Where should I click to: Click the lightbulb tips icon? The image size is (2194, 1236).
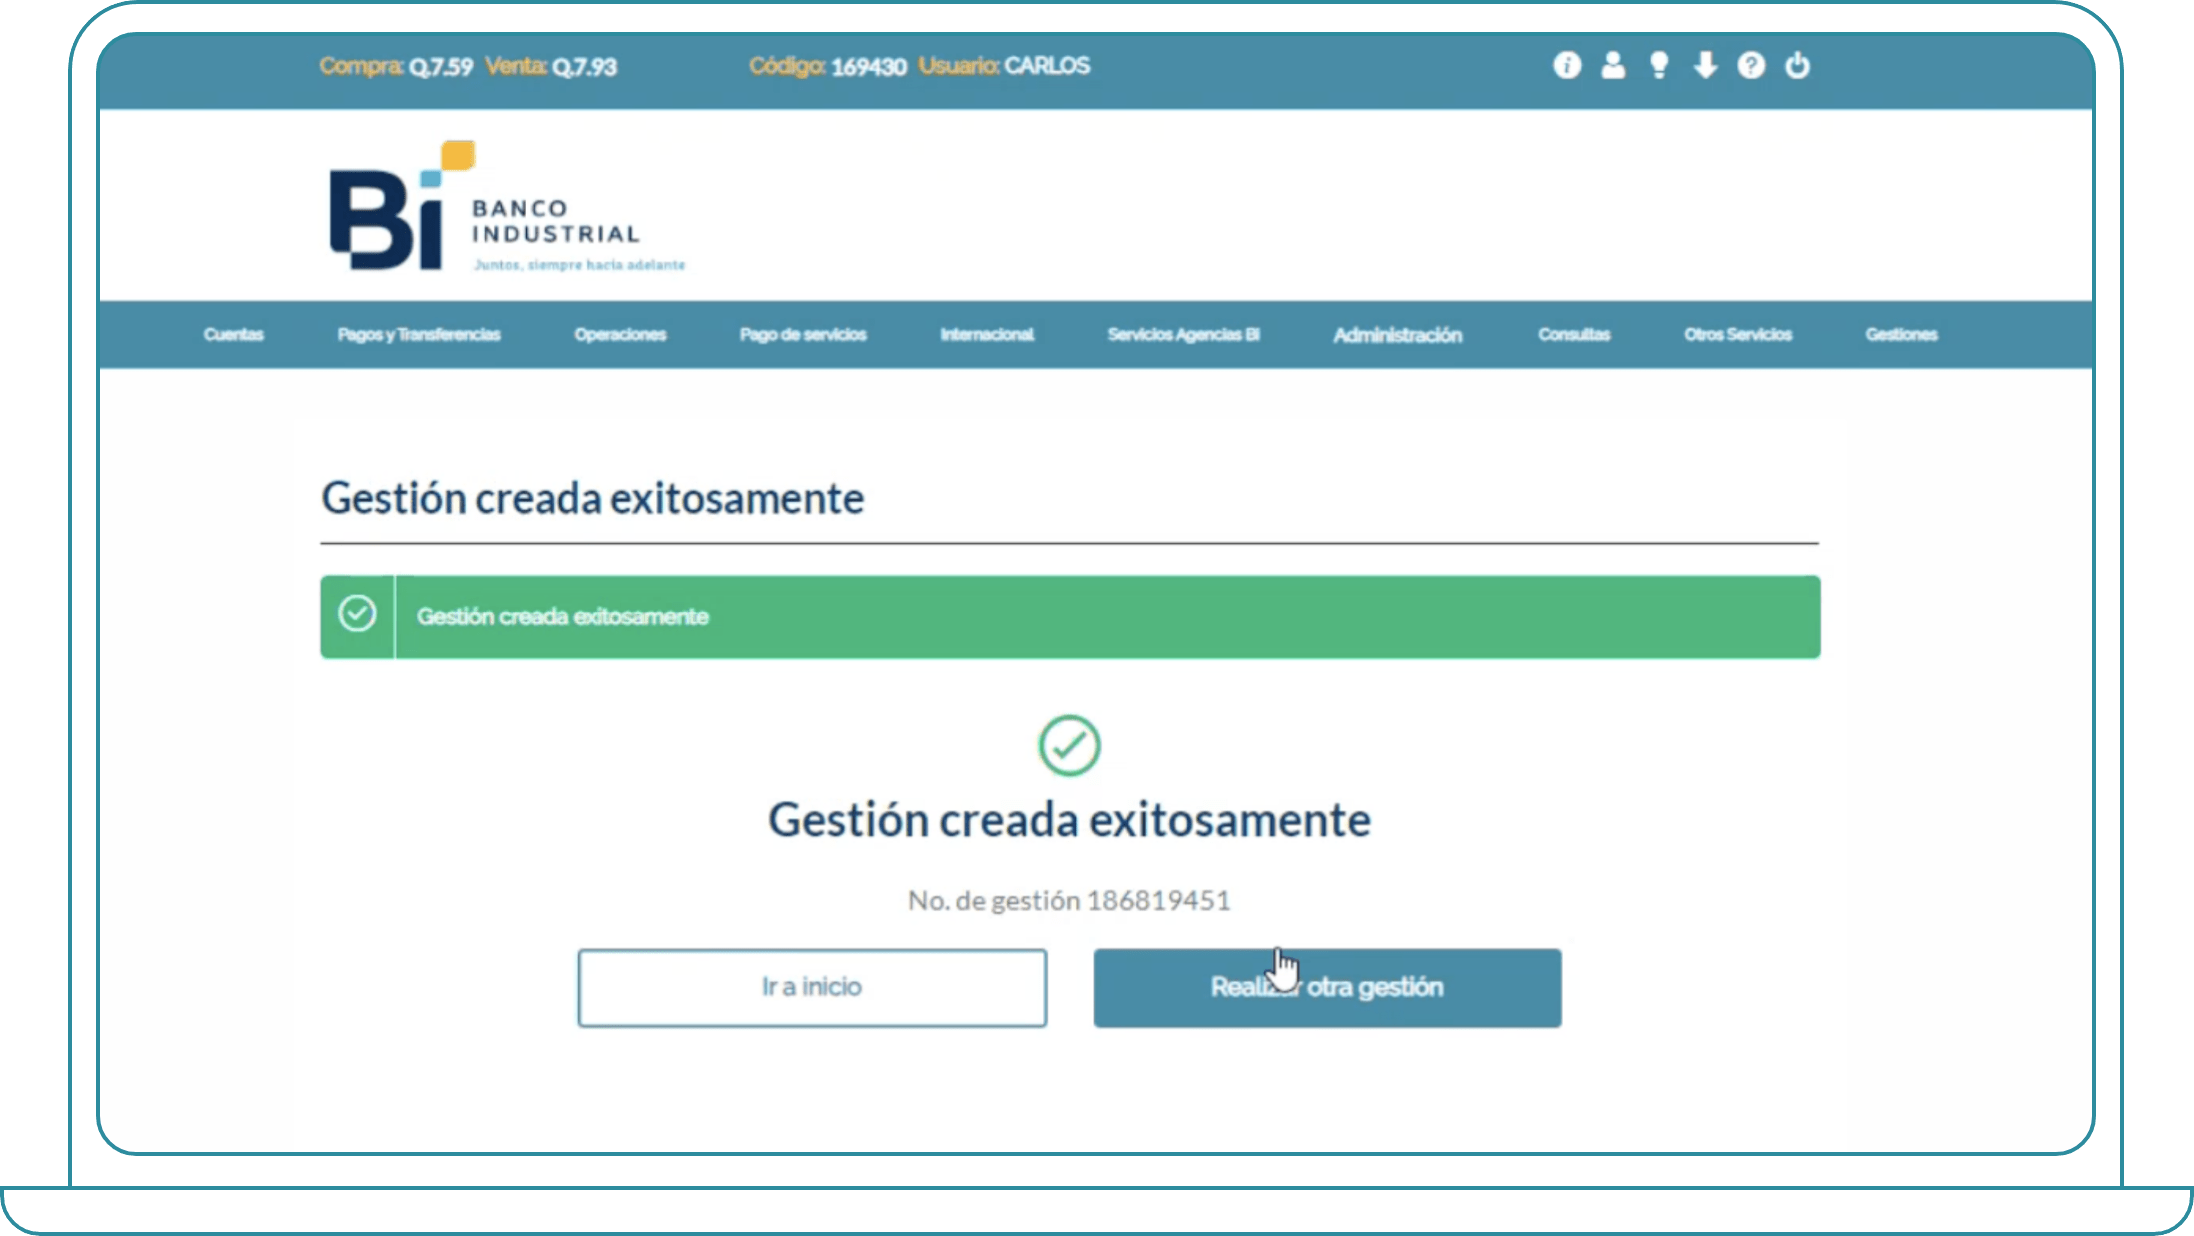click(x=1659, y=65)
